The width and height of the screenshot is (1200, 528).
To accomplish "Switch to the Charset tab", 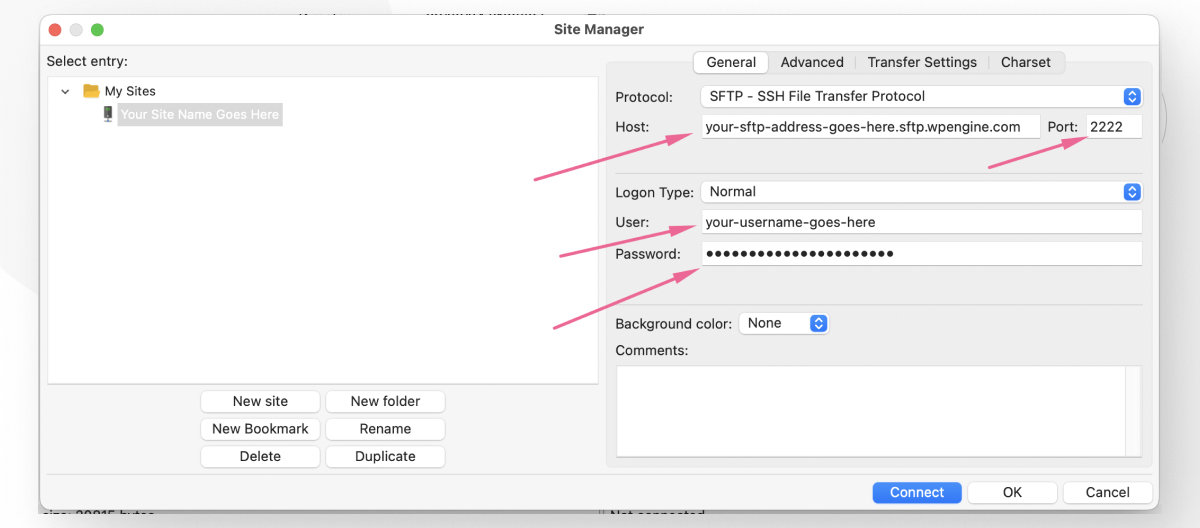I will pos(1026,62).
